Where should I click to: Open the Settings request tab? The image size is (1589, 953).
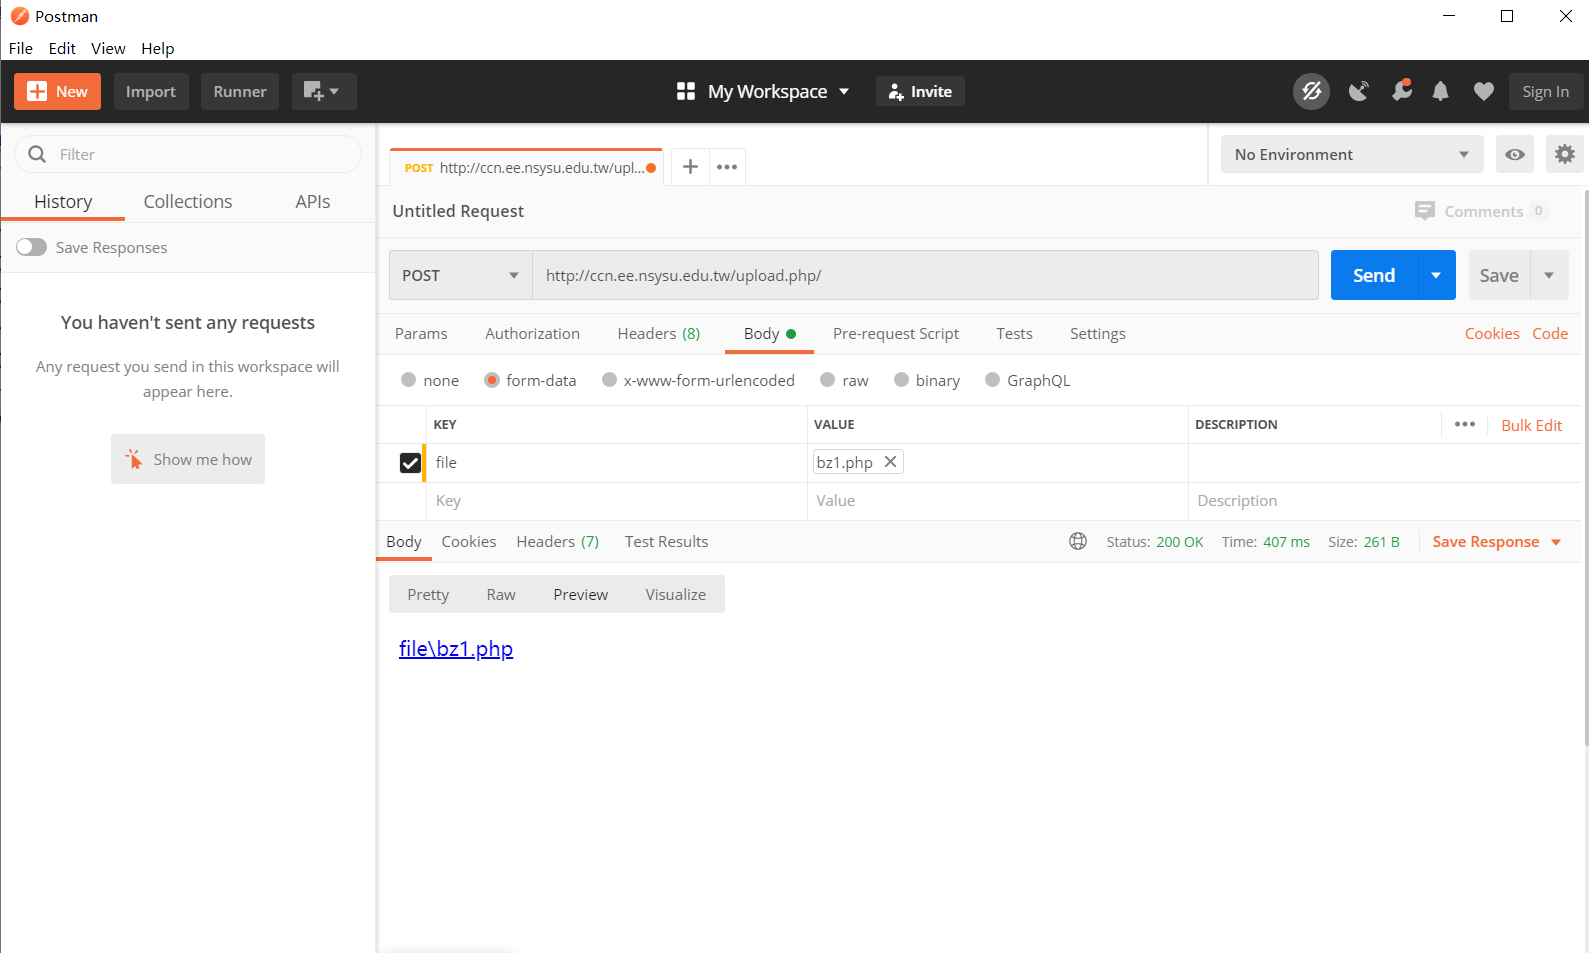pos(1098,334)
